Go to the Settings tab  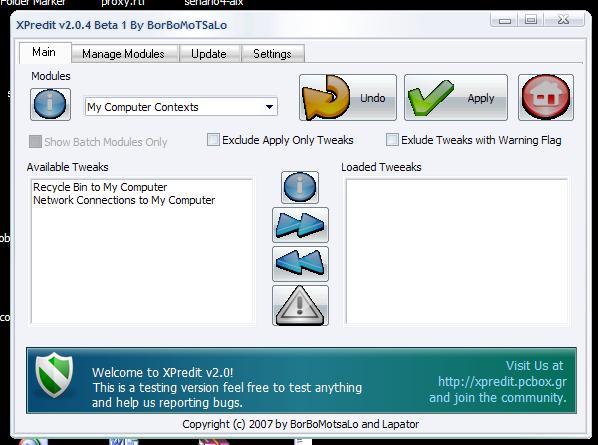[x=272, y=54]
